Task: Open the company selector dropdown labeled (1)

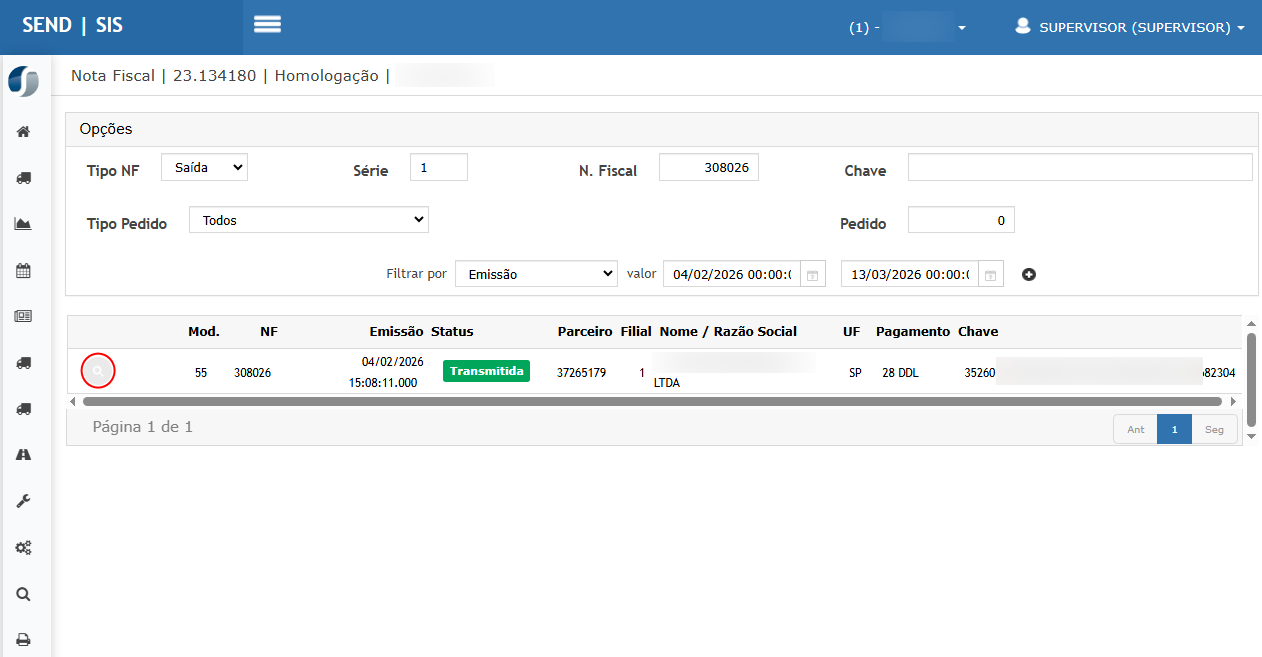Action: click(x=907, y=27)
